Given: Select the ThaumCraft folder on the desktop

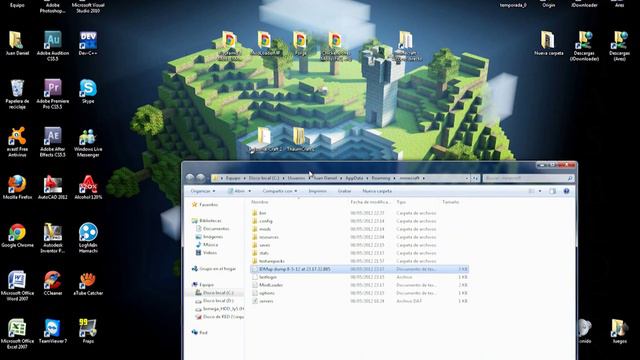Looking at the screenshot, I should click(x=300, y=140).
